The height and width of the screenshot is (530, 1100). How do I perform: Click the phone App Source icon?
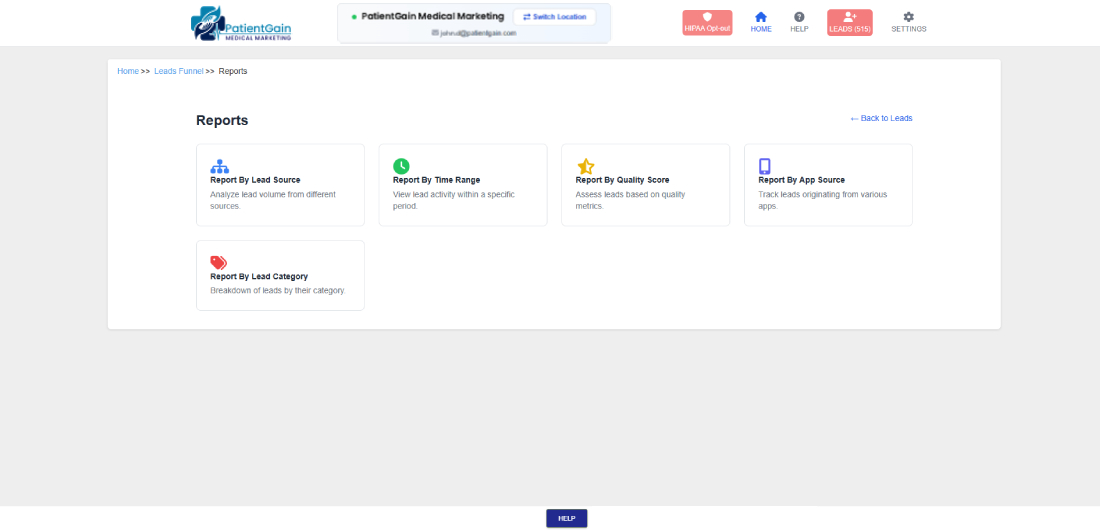765,166
